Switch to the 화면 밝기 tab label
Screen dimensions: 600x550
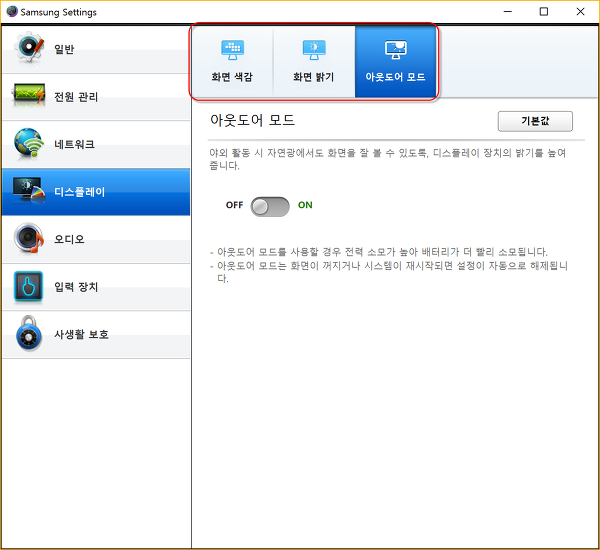314,77
